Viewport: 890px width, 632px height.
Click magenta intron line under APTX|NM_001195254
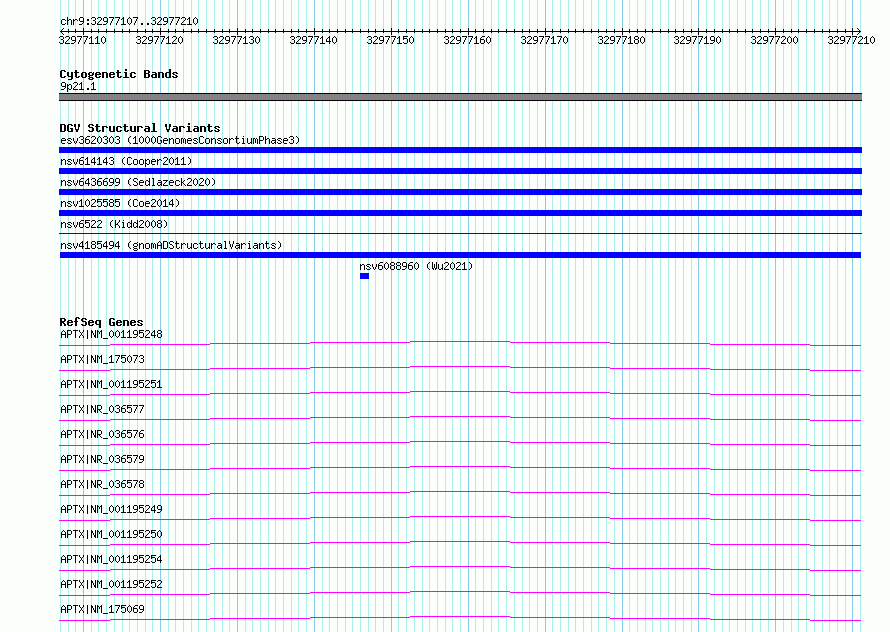(460, 567)
